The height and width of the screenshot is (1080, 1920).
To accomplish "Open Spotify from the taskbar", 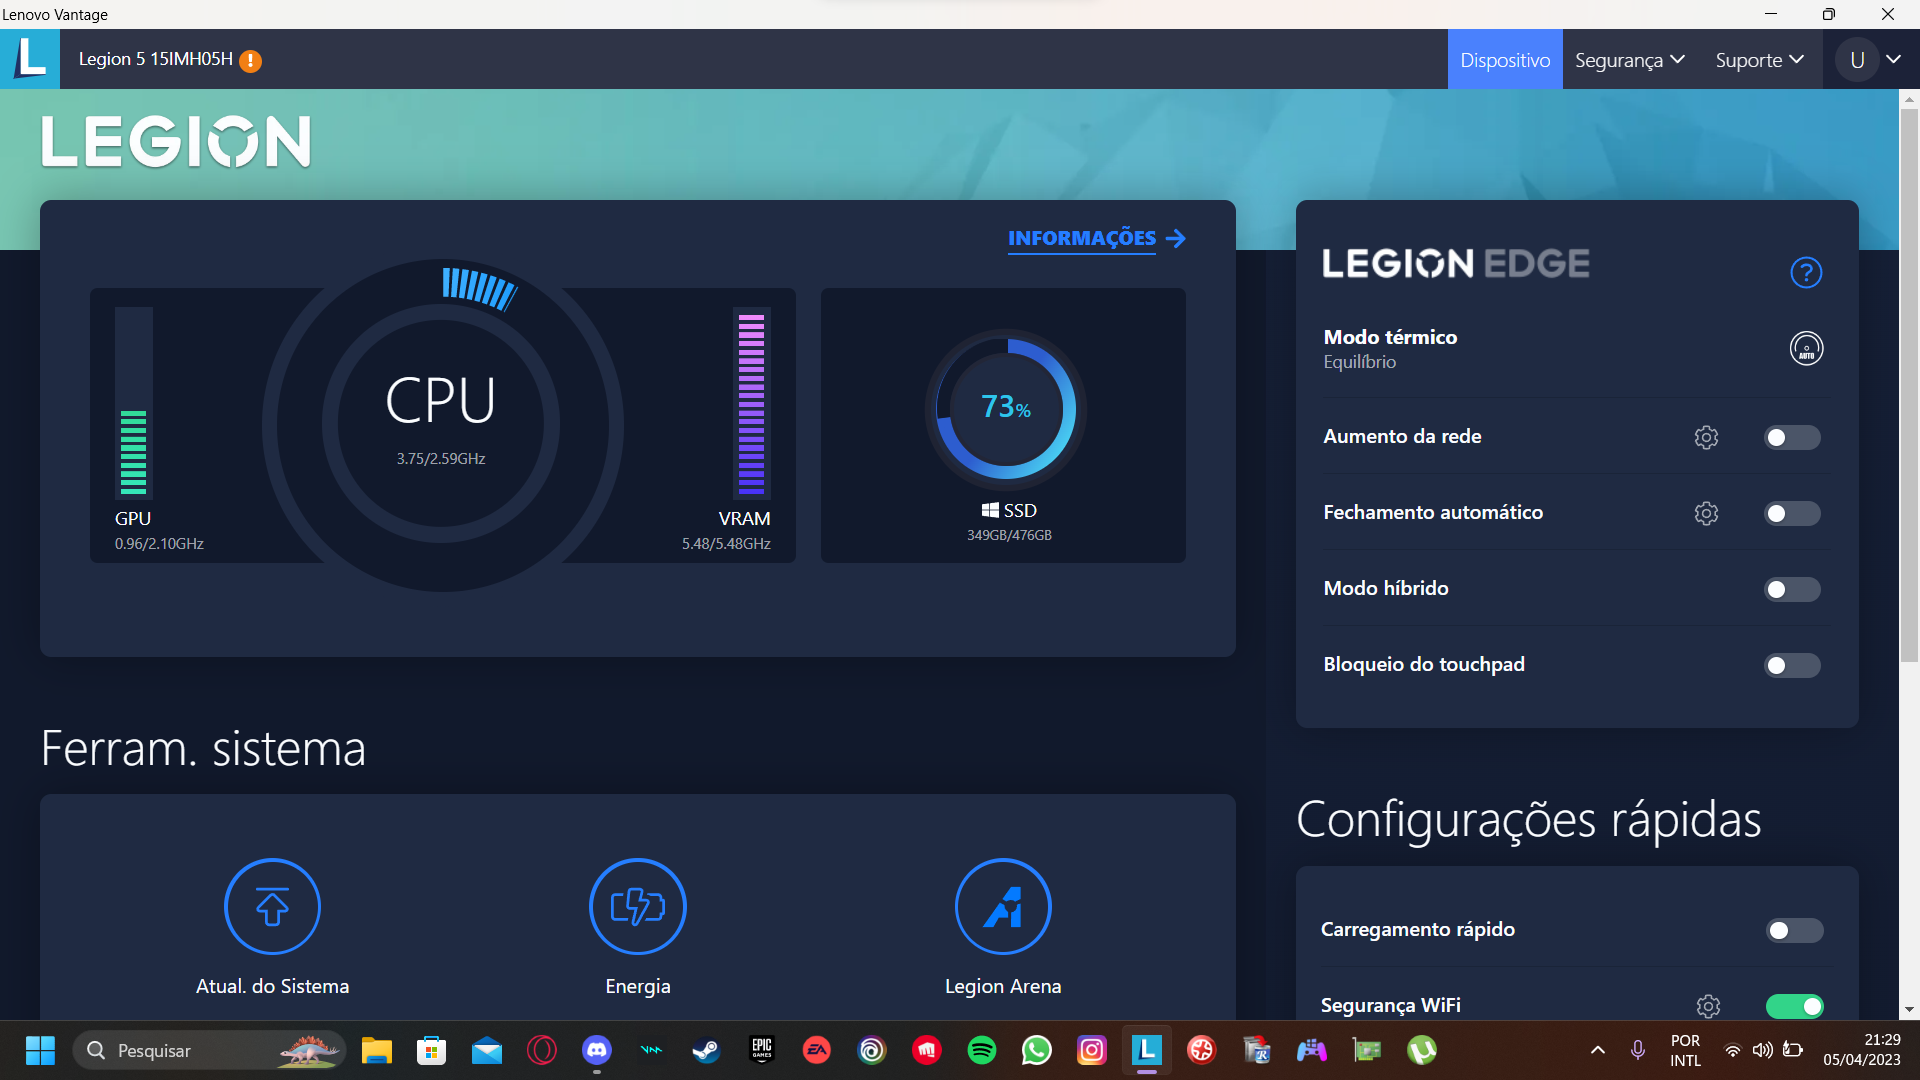I will click(x=982, y=1050).
